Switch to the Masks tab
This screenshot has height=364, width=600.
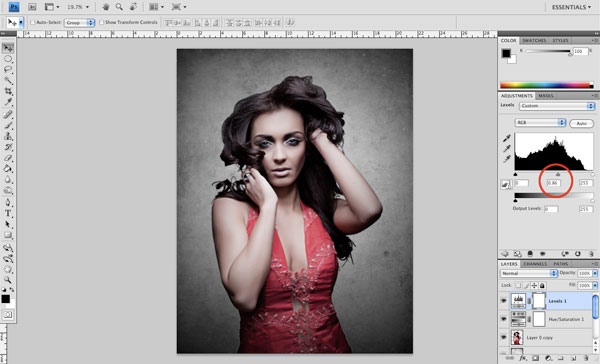[x=546, y=96]
